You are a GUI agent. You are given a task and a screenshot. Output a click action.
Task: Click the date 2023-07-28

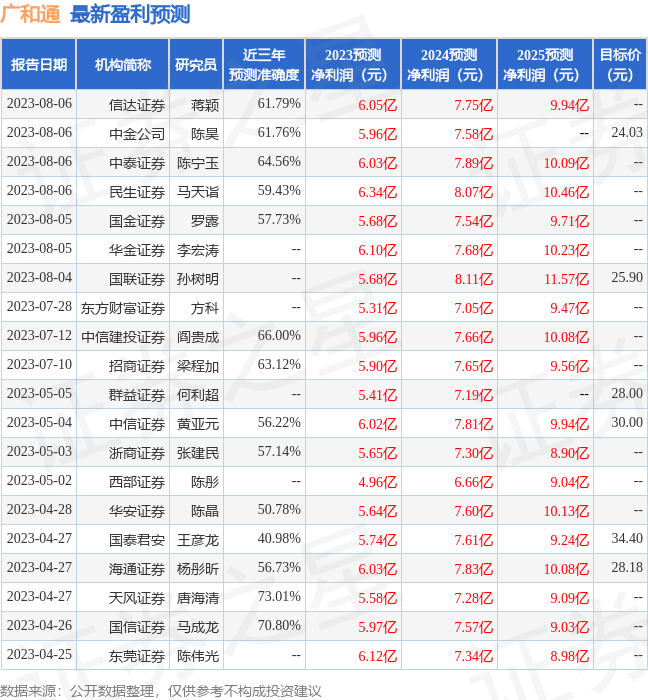[x=39, y=308]
